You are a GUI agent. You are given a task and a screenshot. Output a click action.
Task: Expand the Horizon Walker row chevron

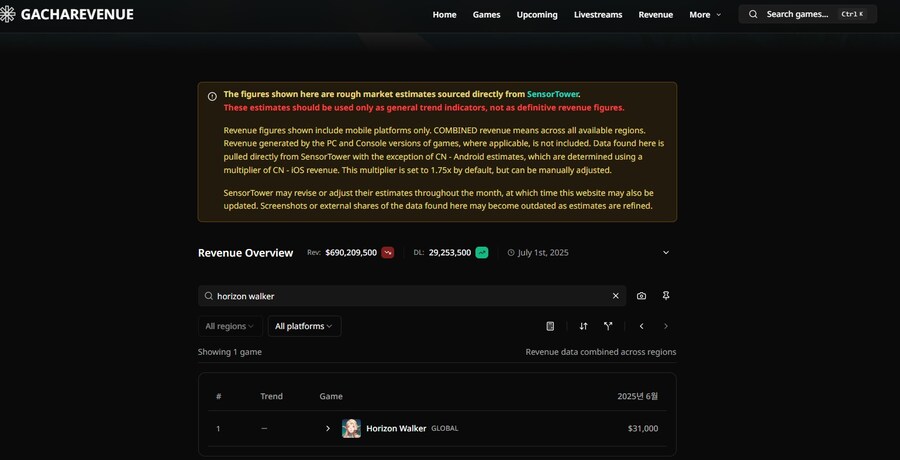tap(328, 428)
